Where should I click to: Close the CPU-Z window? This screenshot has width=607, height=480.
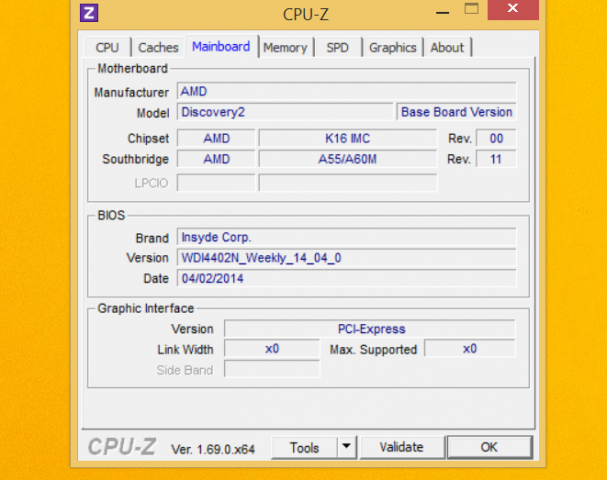[x=513, y=10]
